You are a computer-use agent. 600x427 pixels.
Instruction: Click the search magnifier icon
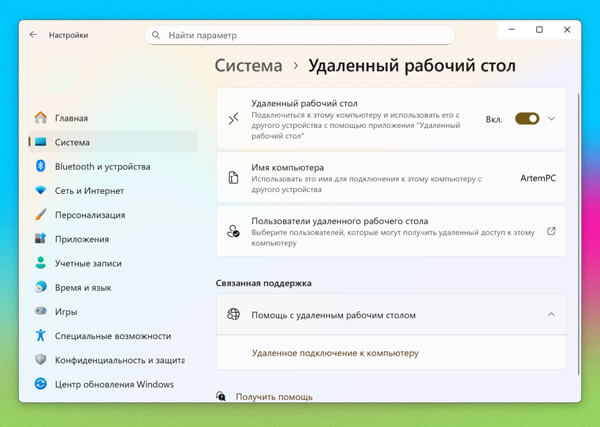(156, 35)
